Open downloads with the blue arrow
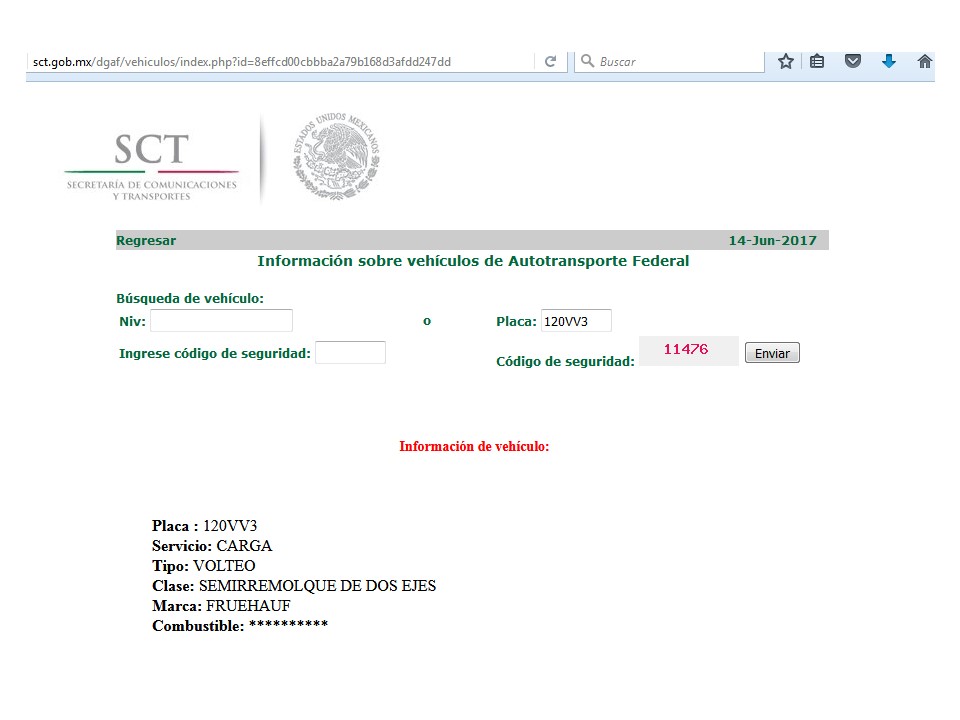Screen dimensions: 960x720 coord(888,62)
